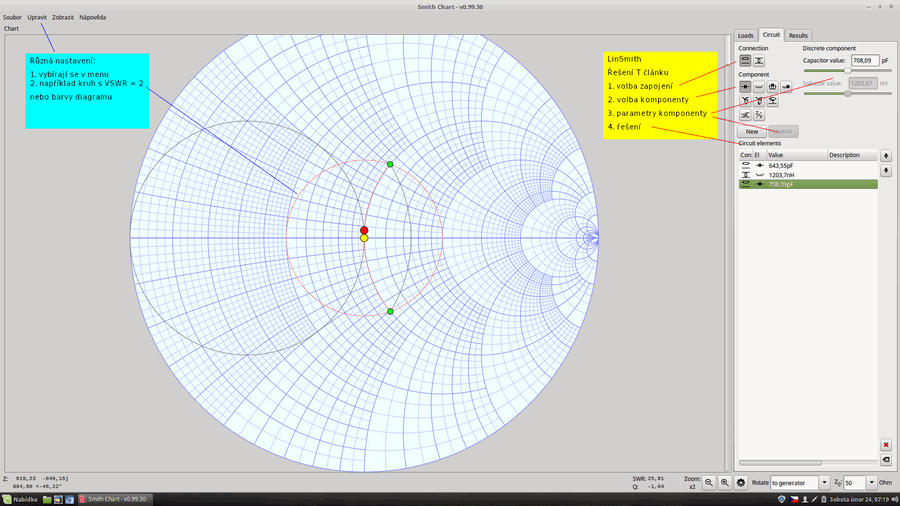Click the zoom out magnifier icon

[709, 482]
